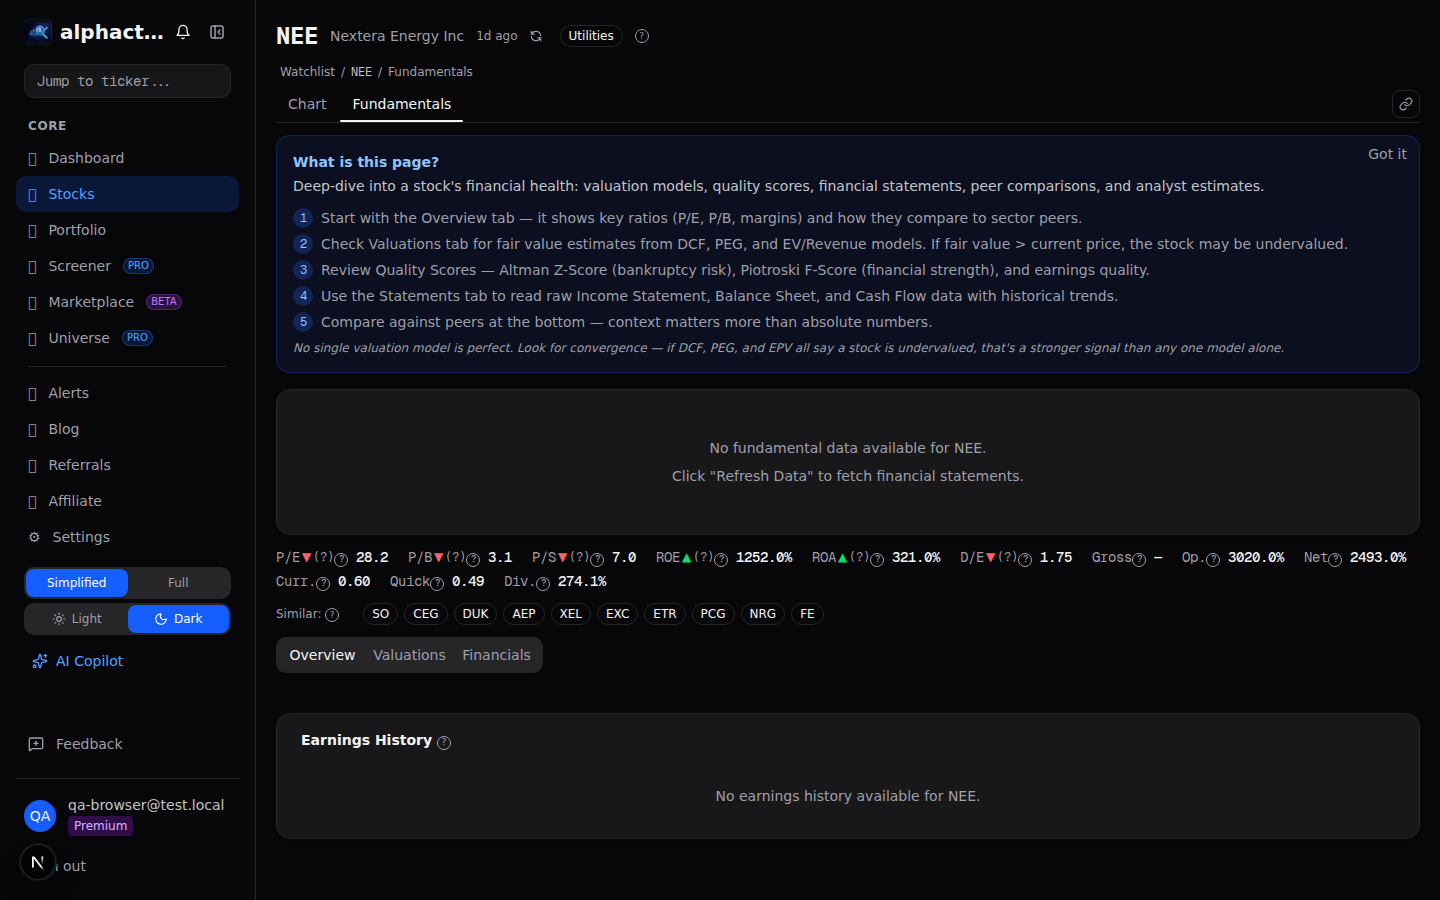Click the notifications bell icon
The height and width of the screenshot is (900, 1440).
[x=183, y=32]
